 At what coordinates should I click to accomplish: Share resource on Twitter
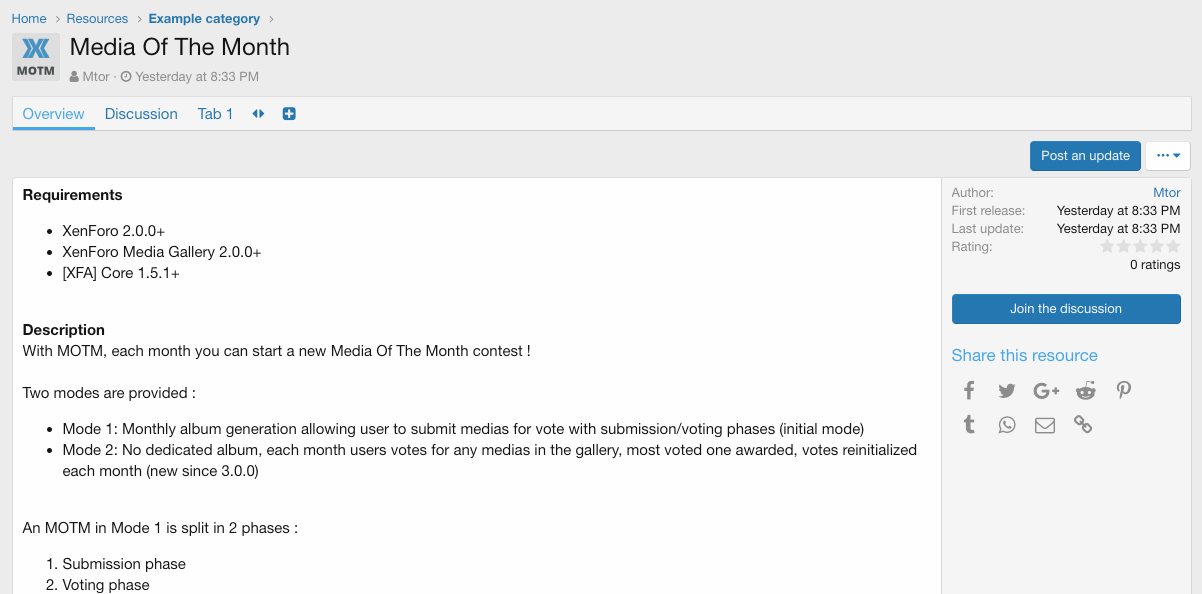click(1007, 390)
